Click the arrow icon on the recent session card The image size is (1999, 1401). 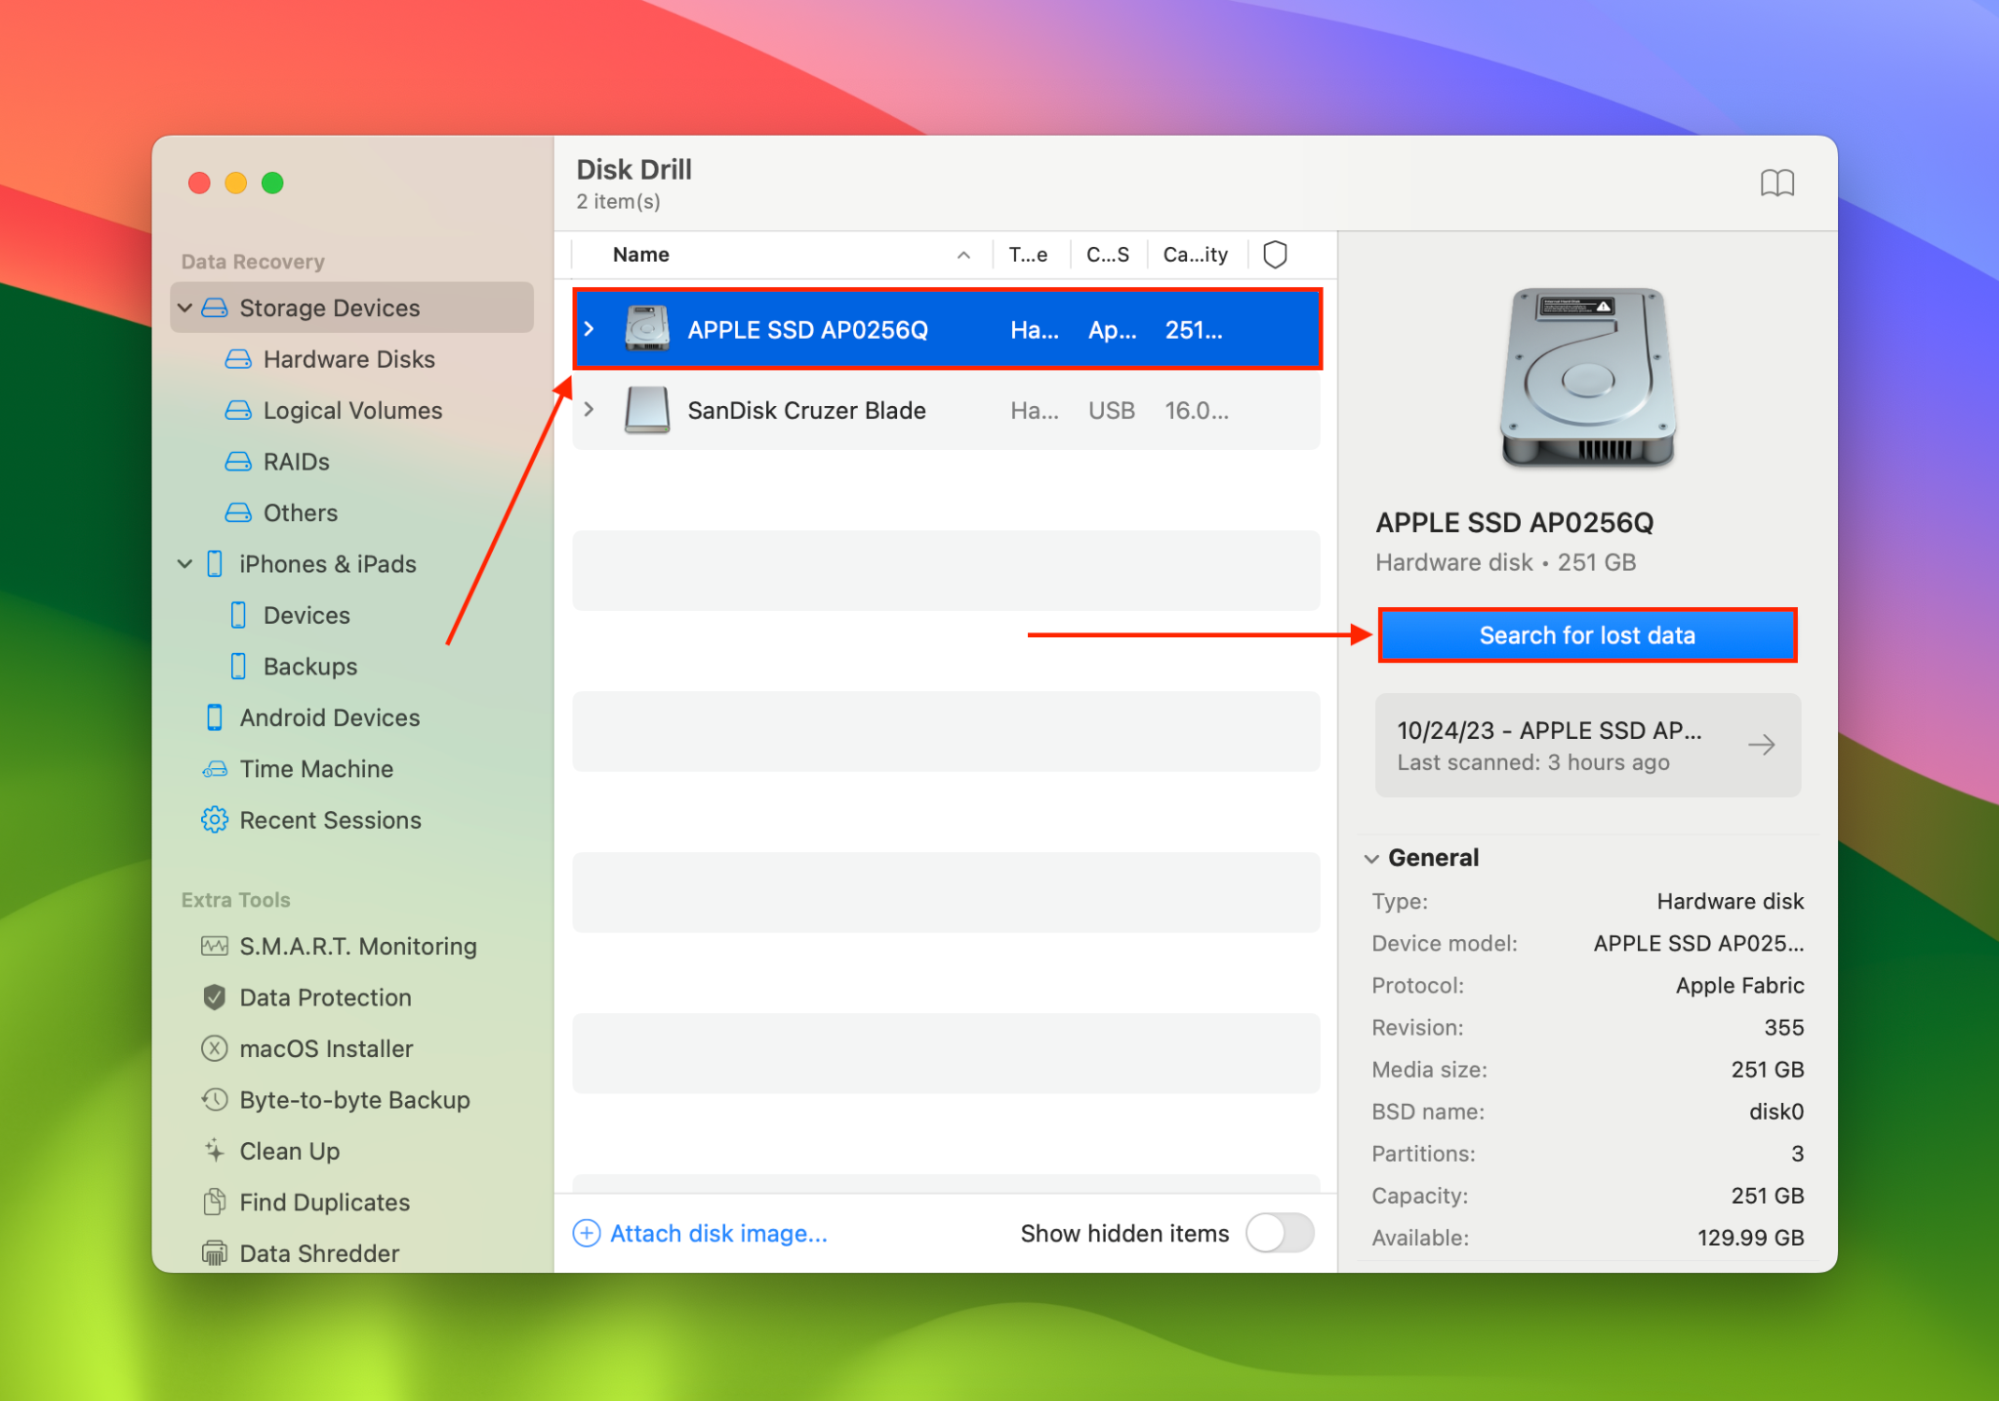[x=1762, y=745]
